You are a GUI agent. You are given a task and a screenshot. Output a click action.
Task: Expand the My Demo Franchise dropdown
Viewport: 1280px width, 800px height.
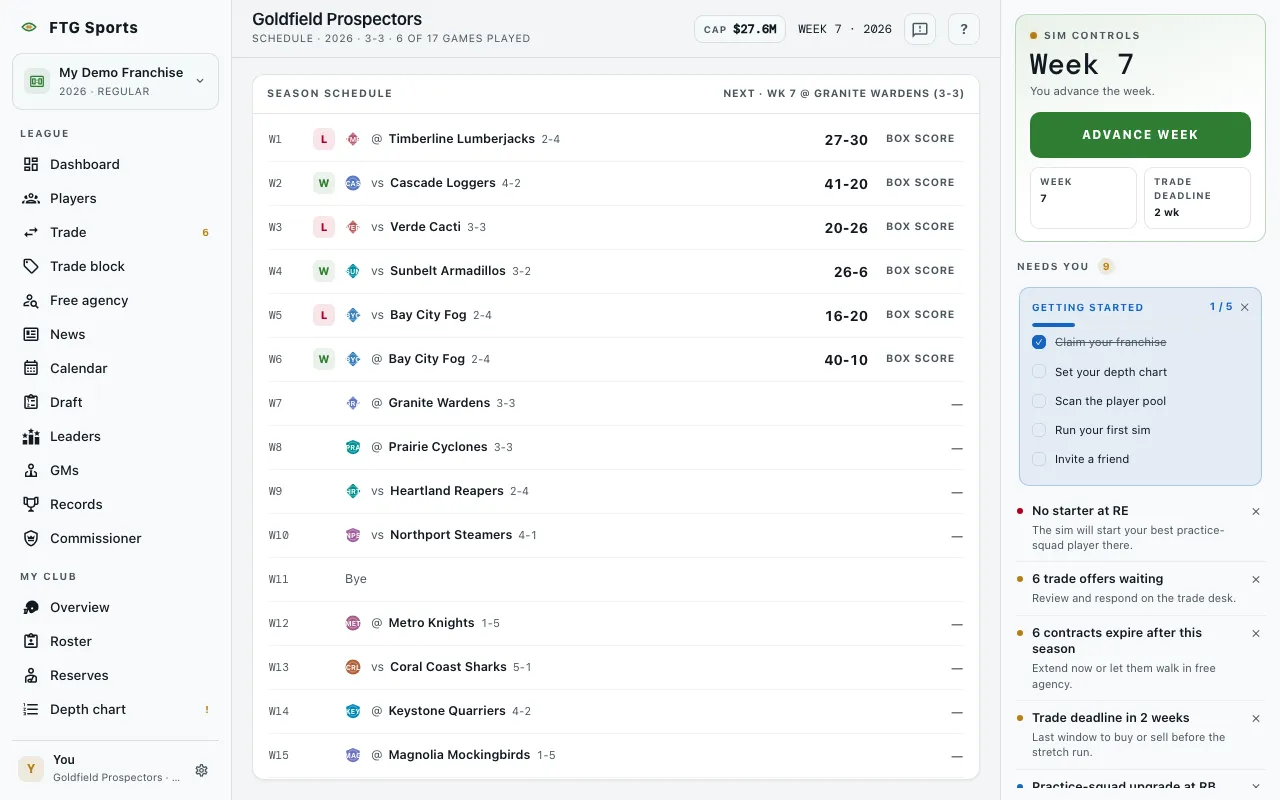coord(116,81)
